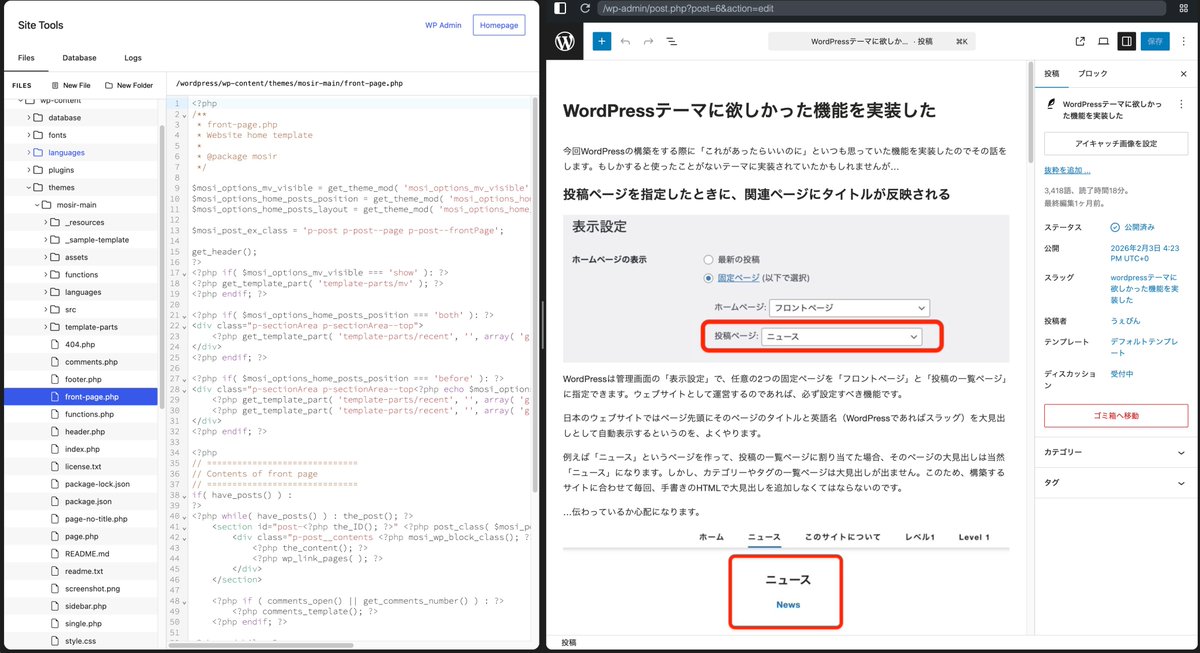Click the post icon beside sidebar title
The width and height of the screenshot is (1200, 653).
(x=1051, y=103)
